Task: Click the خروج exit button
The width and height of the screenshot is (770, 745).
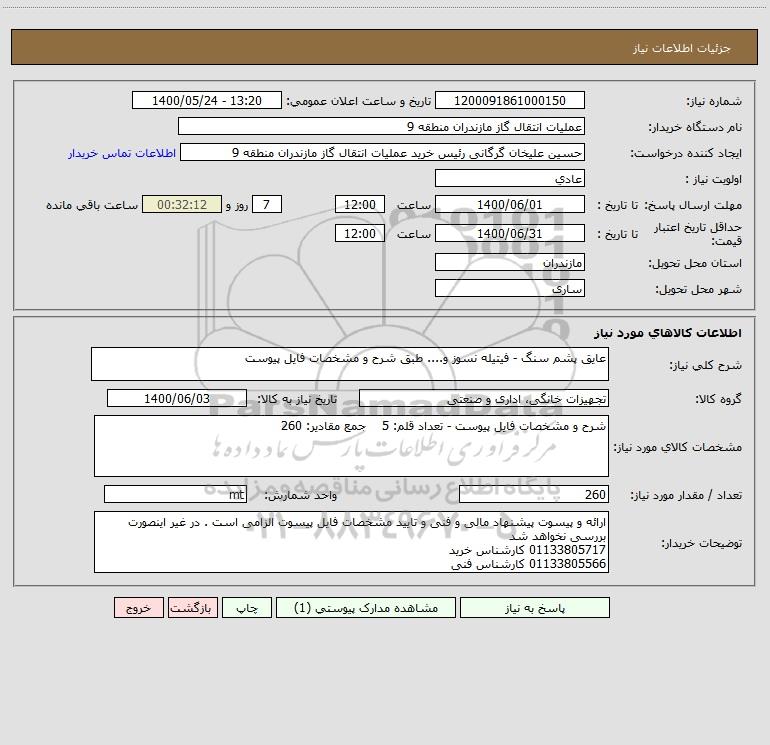Action: click(x=138, y=607)
